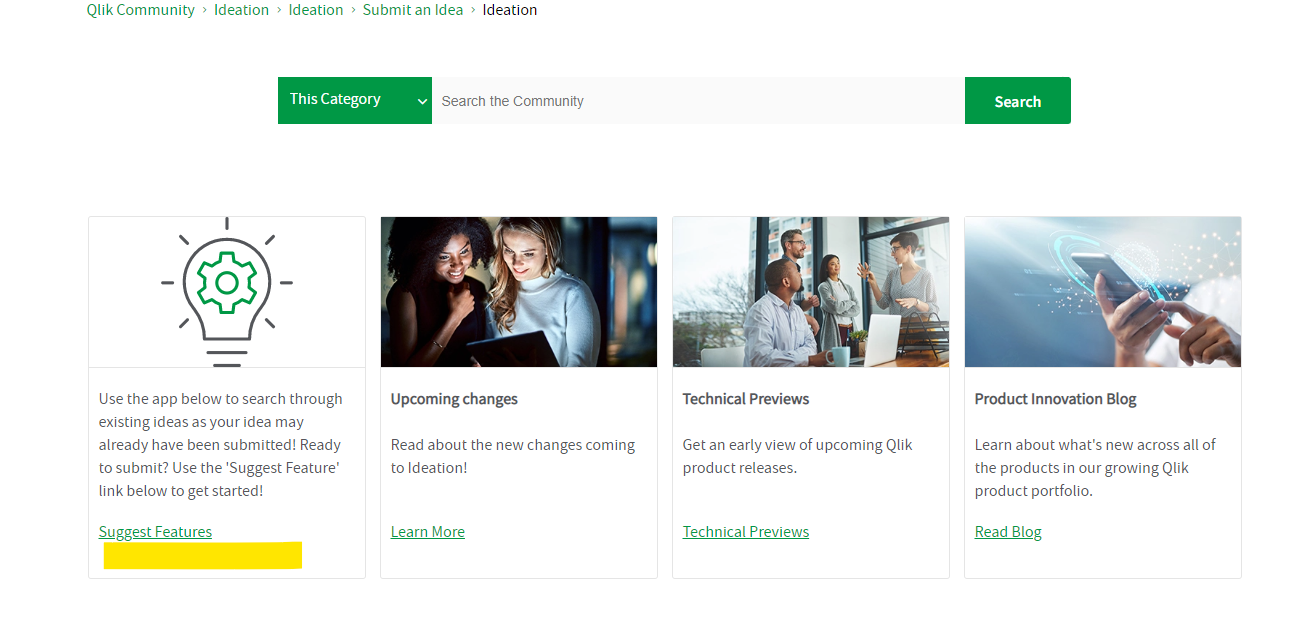Follow the Technical Previews link
This screenshot has width=1300, height=639.
coord(745,531)
